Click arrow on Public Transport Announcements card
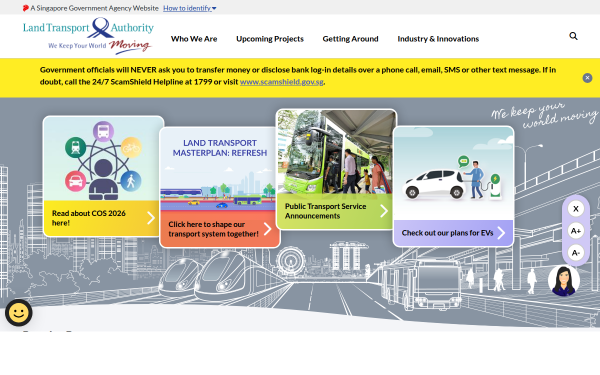The width and height of the screenshot is (600, 375). (384, 211)
